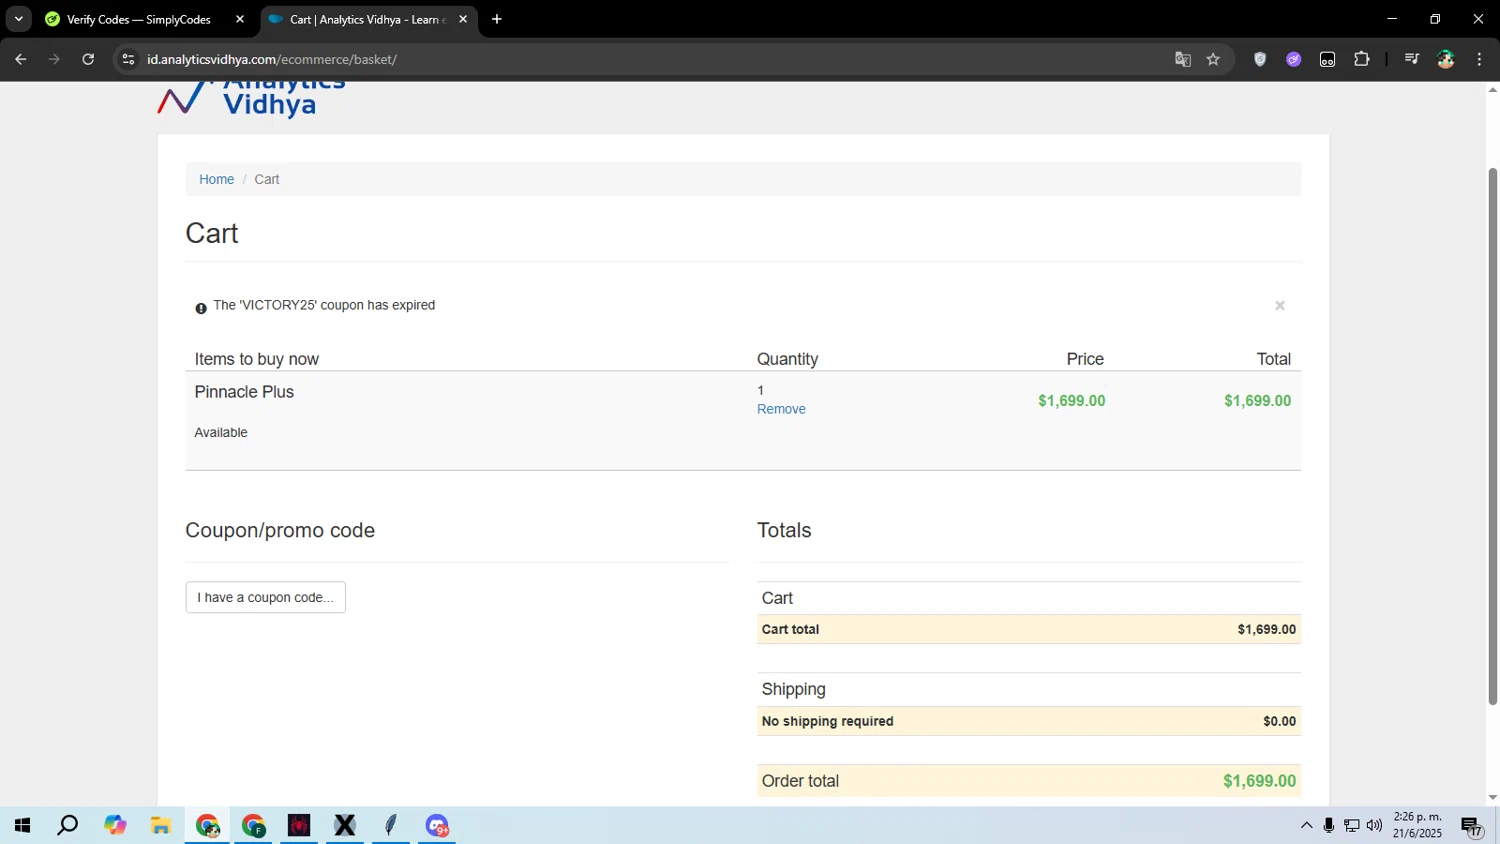Click the browser forward arrow
This screenshot has height=844, width=1500.
54,59
